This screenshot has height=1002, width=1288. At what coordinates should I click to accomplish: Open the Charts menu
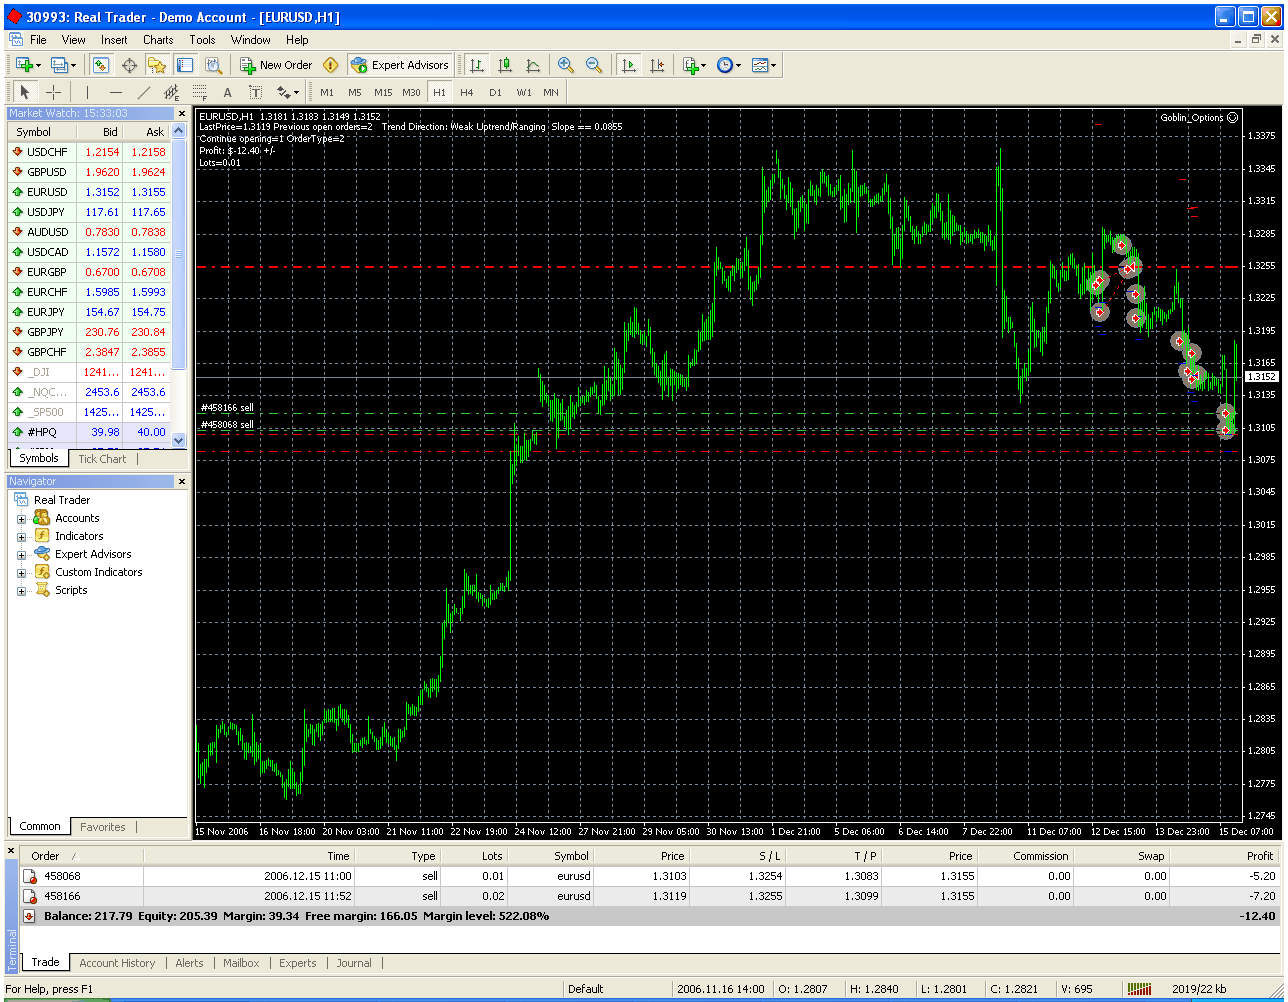(x=158, y=40)
